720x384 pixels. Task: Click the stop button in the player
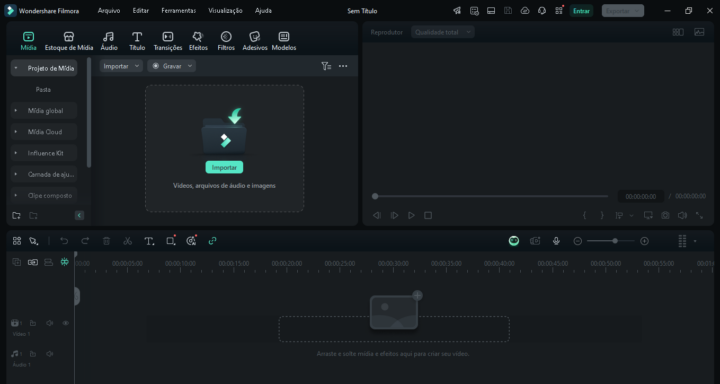point(428,215)
